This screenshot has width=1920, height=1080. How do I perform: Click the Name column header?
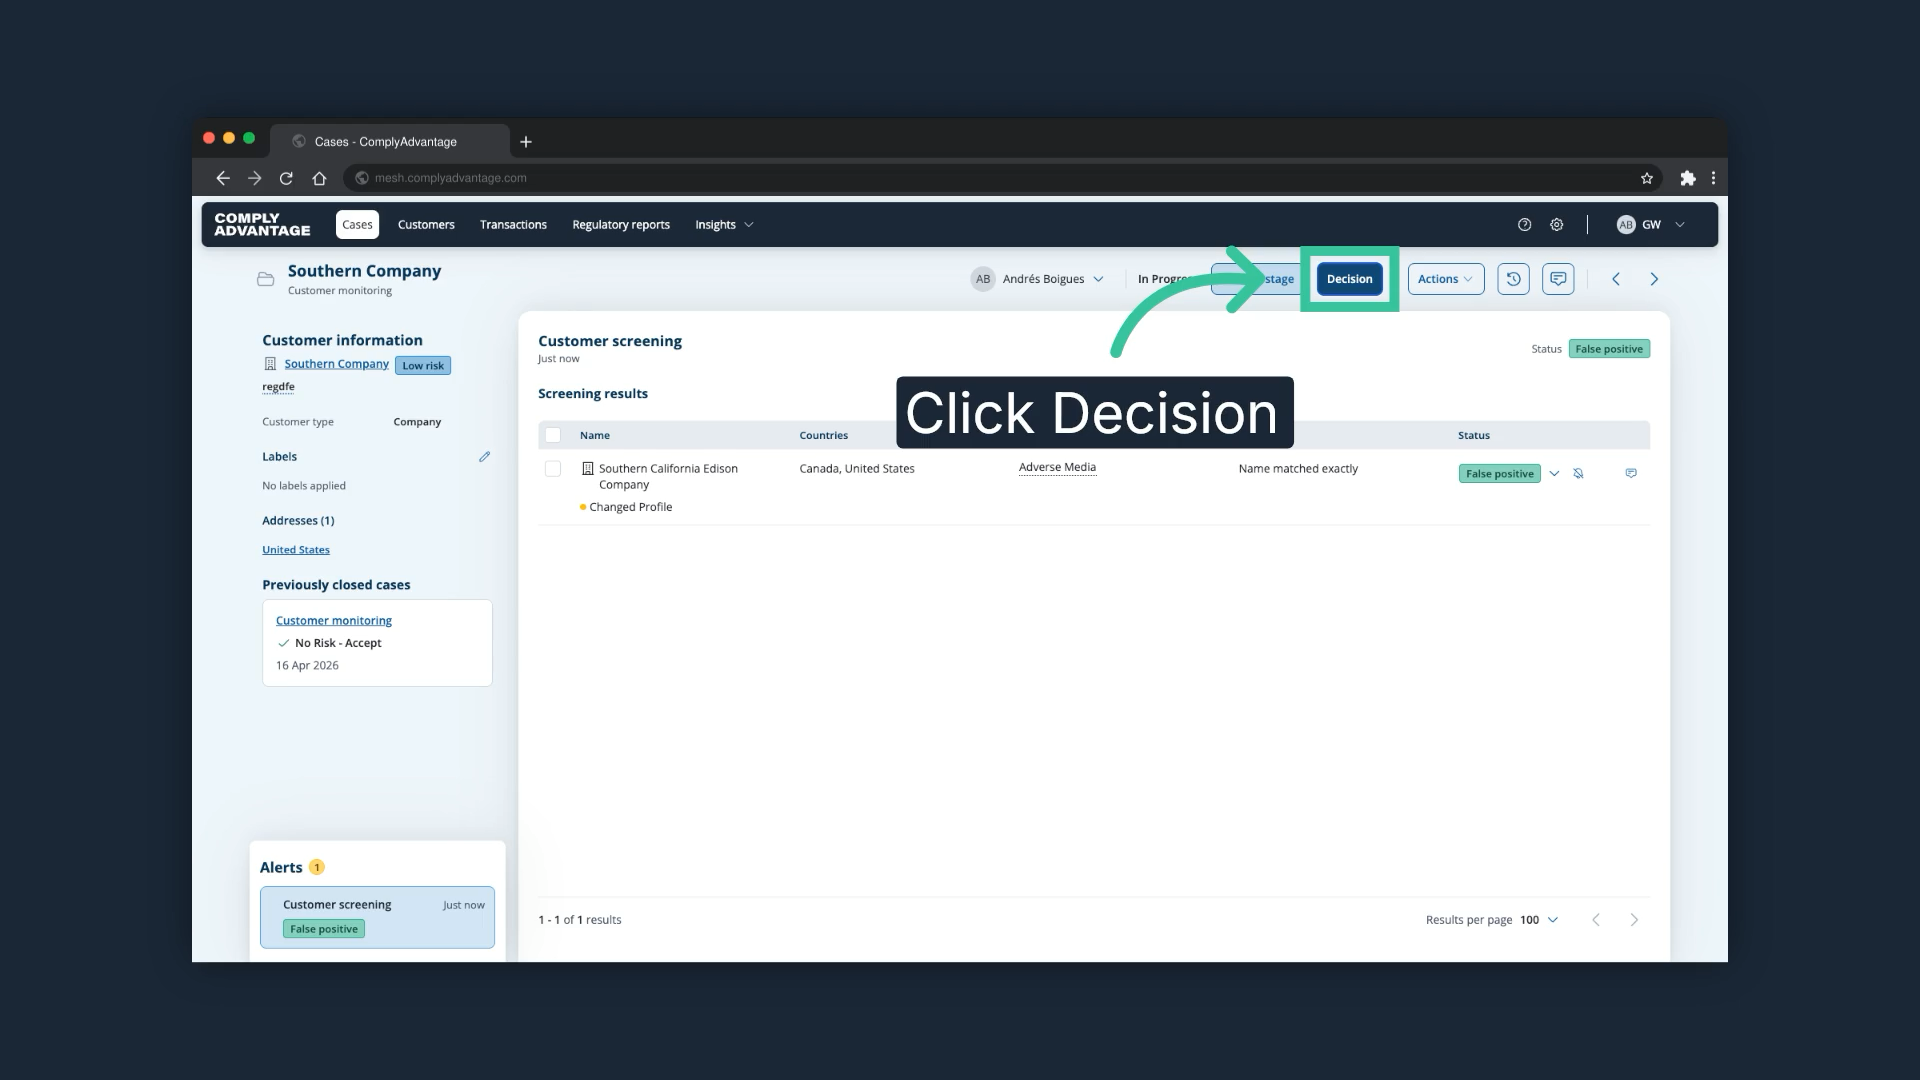(x=595, y=436)
